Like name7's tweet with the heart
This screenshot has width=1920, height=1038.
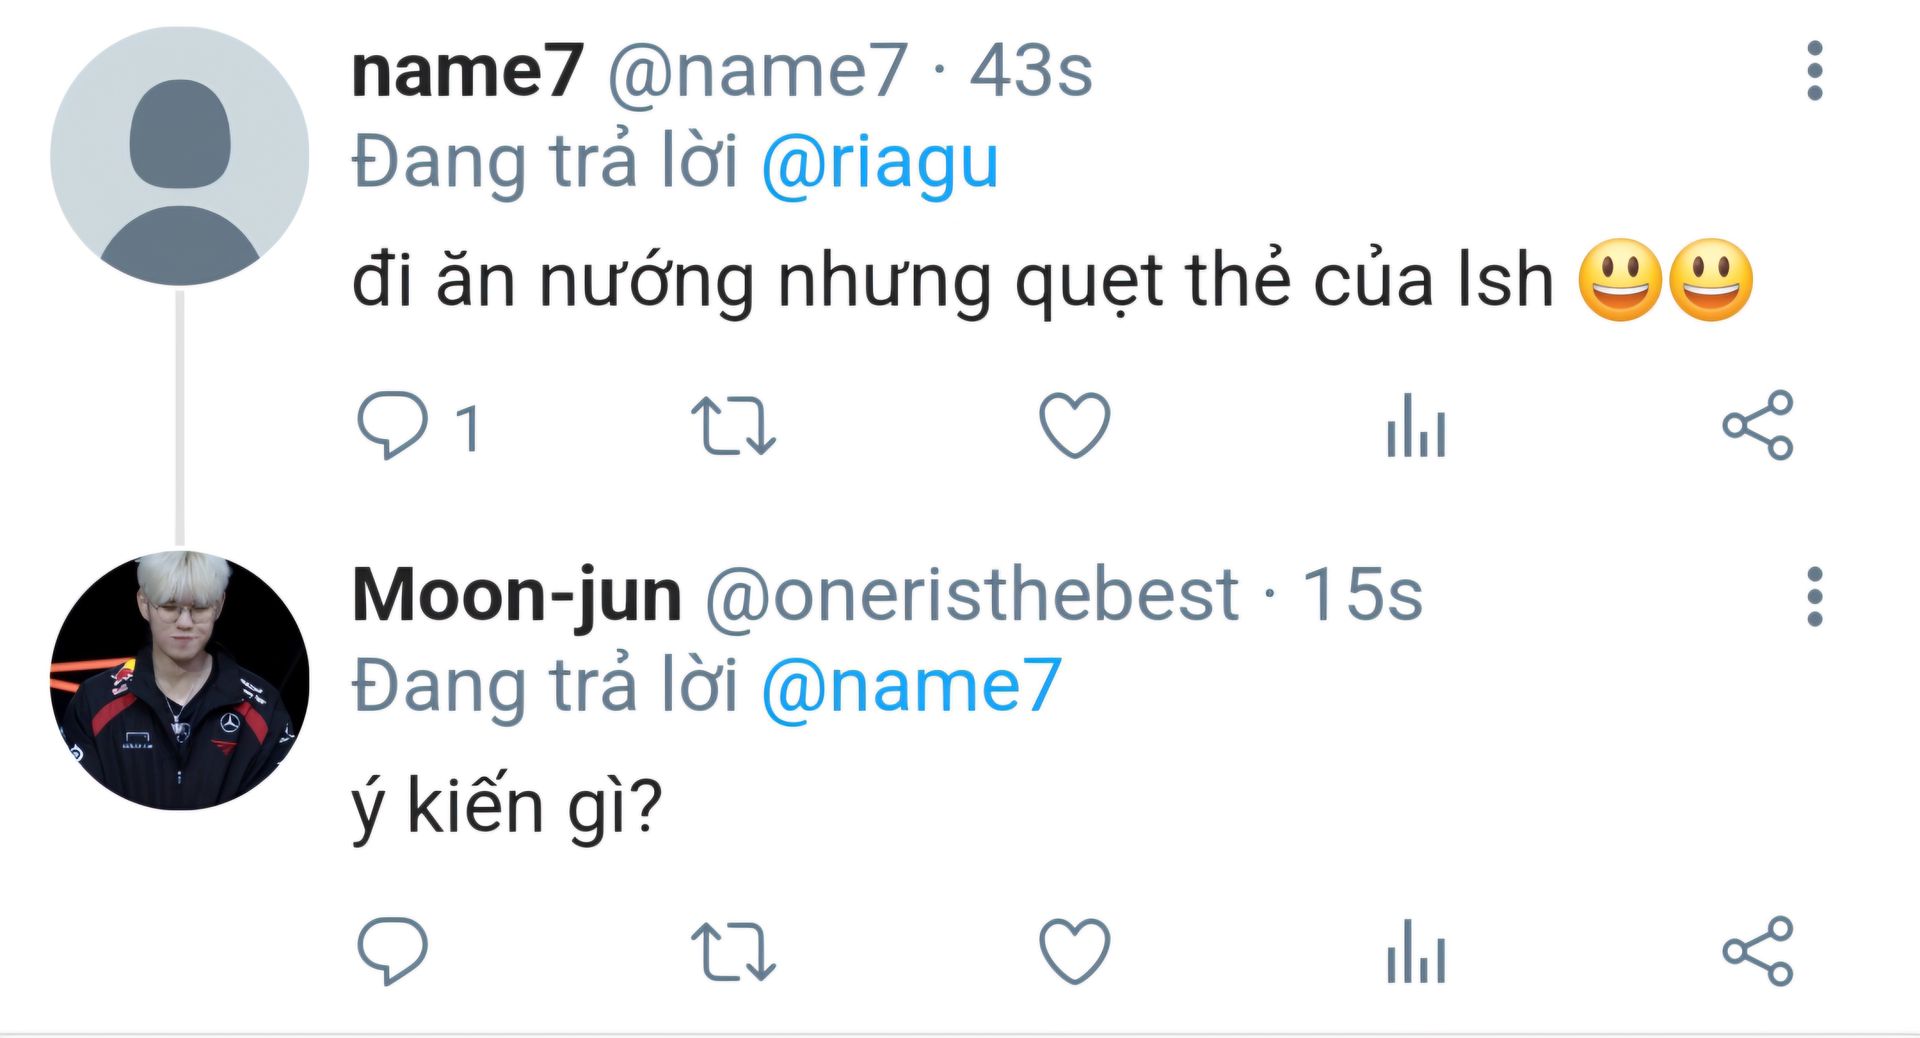click(x=1075, y=426)
